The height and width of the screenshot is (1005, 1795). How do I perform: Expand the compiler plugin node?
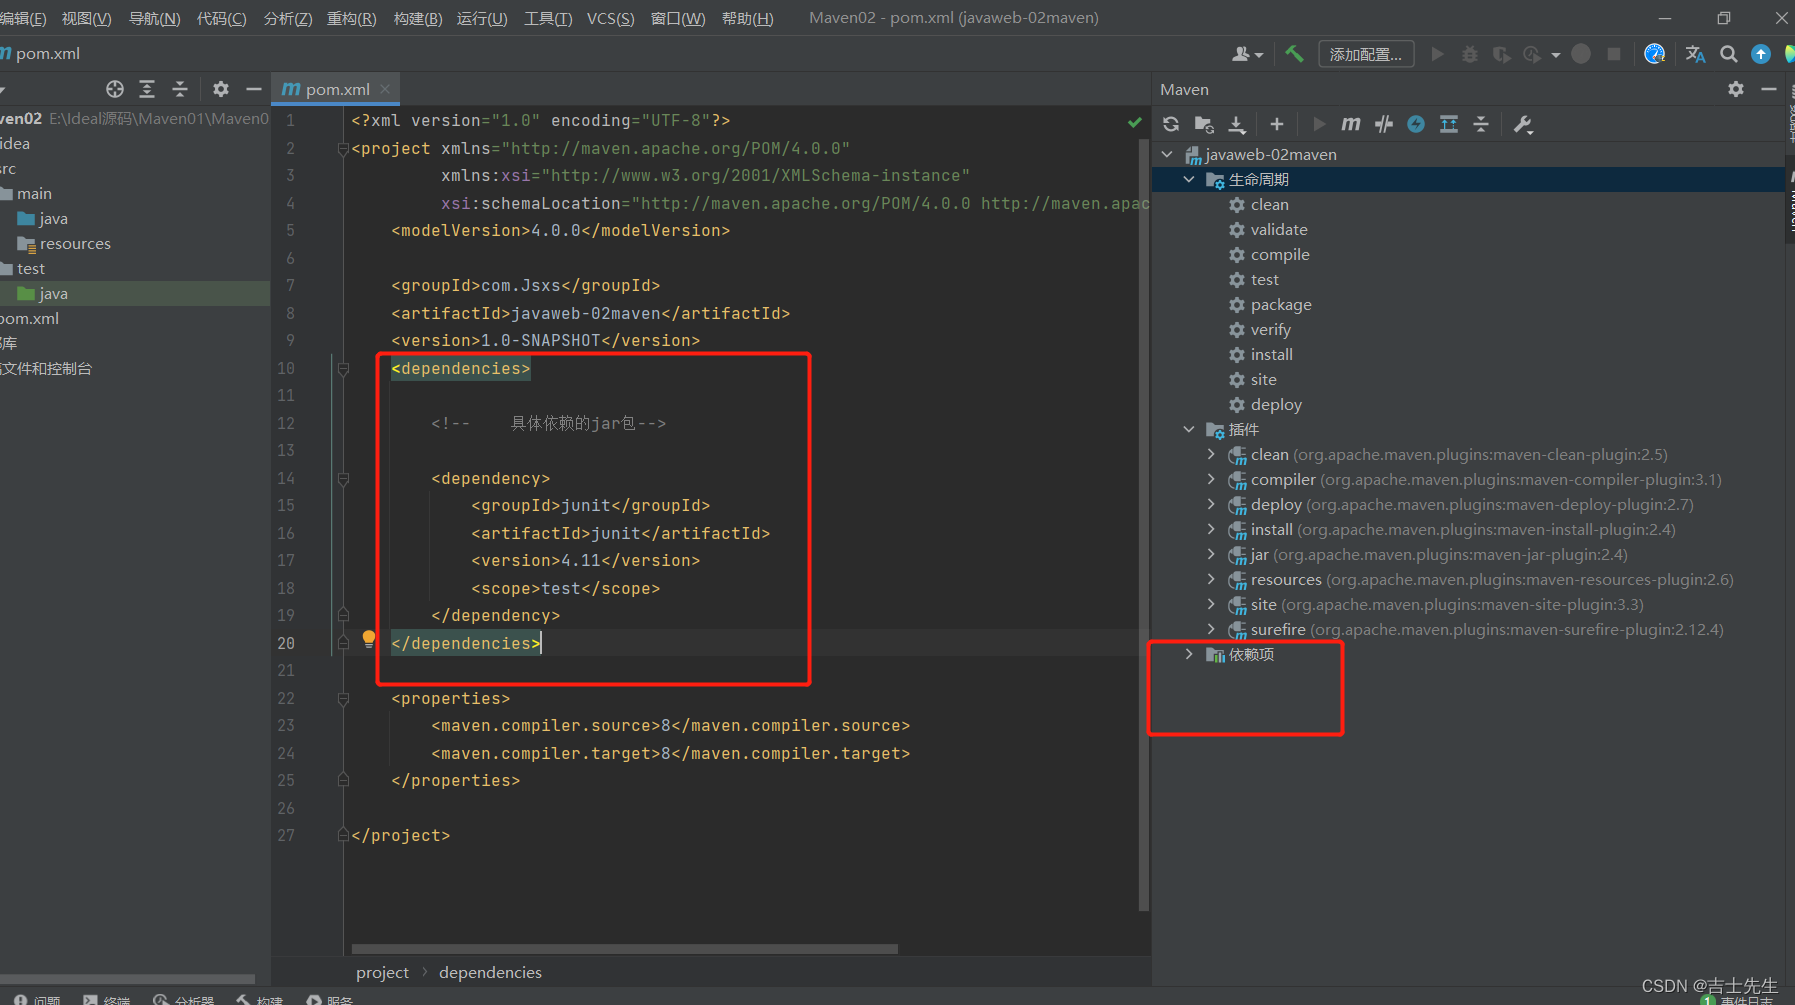1211,479
